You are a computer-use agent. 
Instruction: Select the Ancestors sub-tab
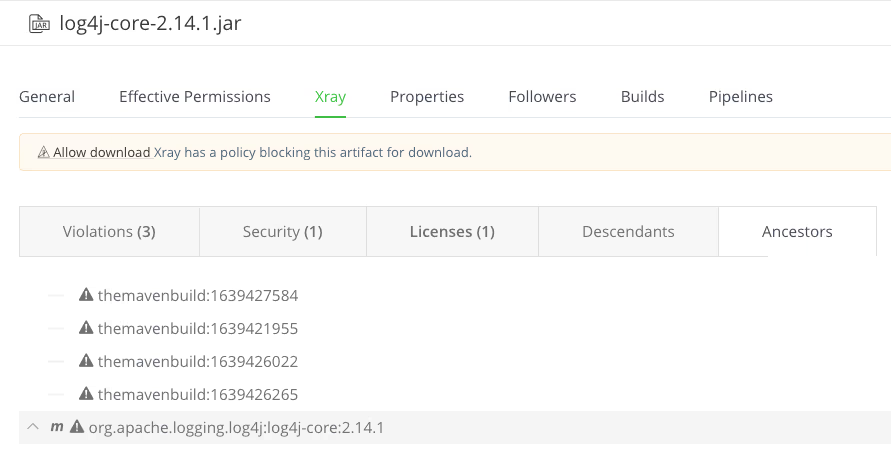[x=797, y=232]
